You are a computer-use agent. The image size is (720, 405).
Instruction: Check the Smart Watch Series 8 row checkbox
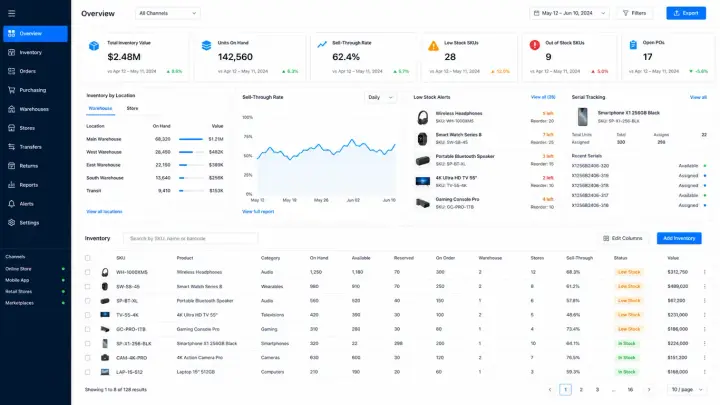(x=88, y=287)
